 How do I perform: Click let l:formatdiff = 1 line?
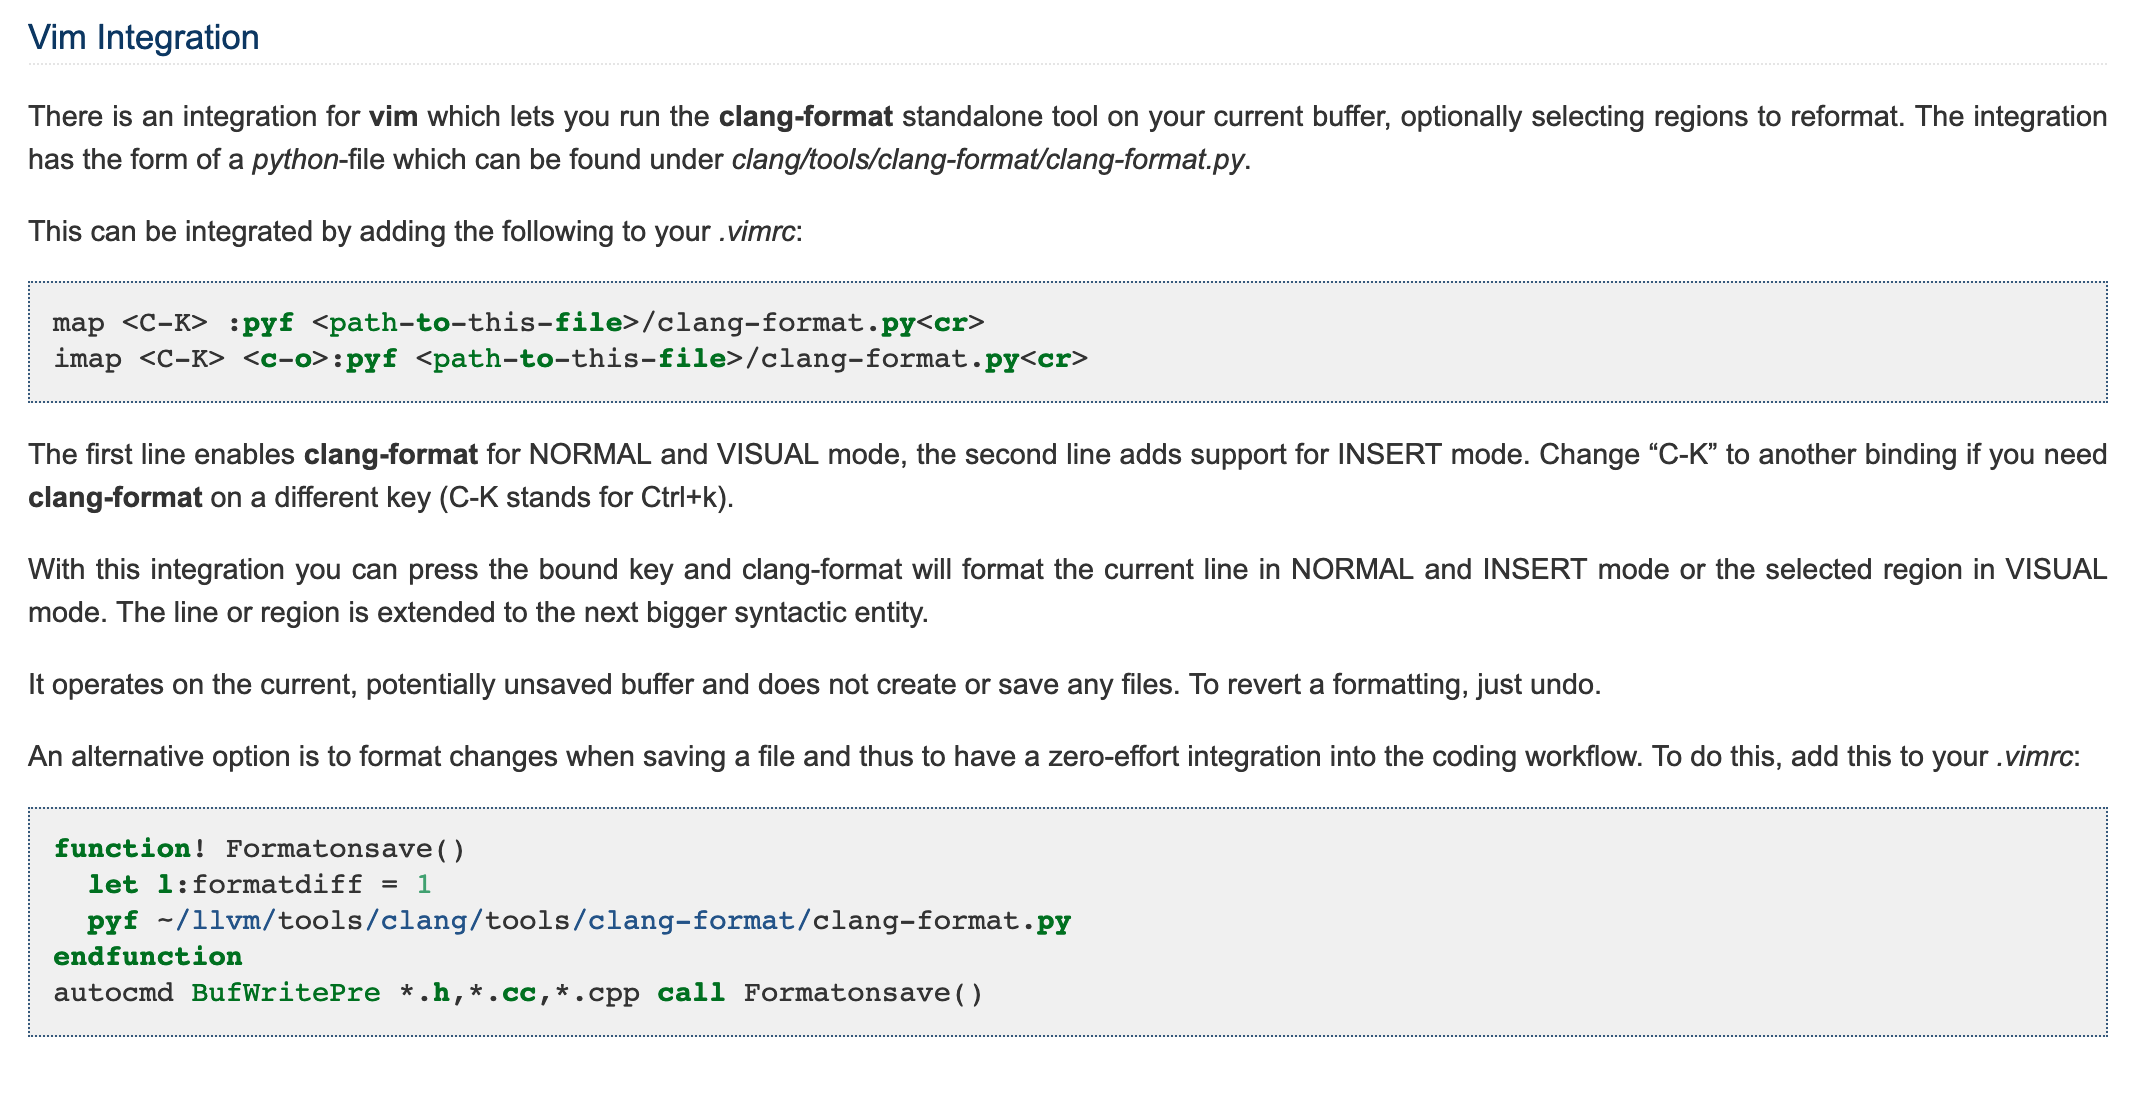coord(259,885)
